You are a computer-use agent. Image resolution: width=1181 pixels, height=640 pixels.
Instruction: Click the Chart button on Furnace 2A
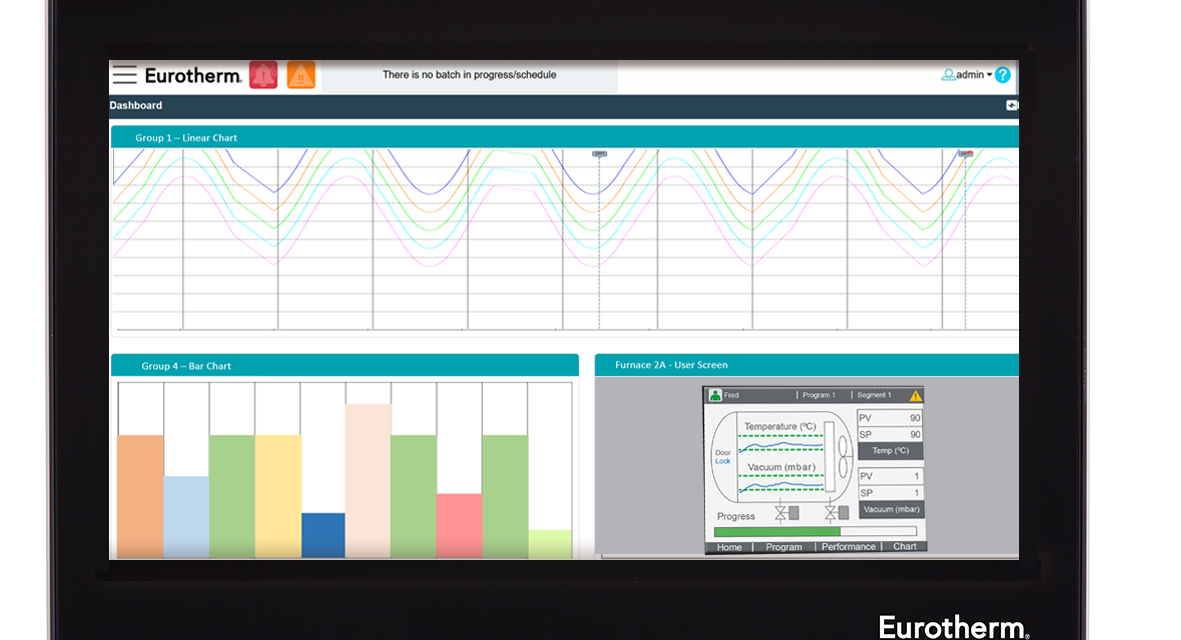point(905,546)
